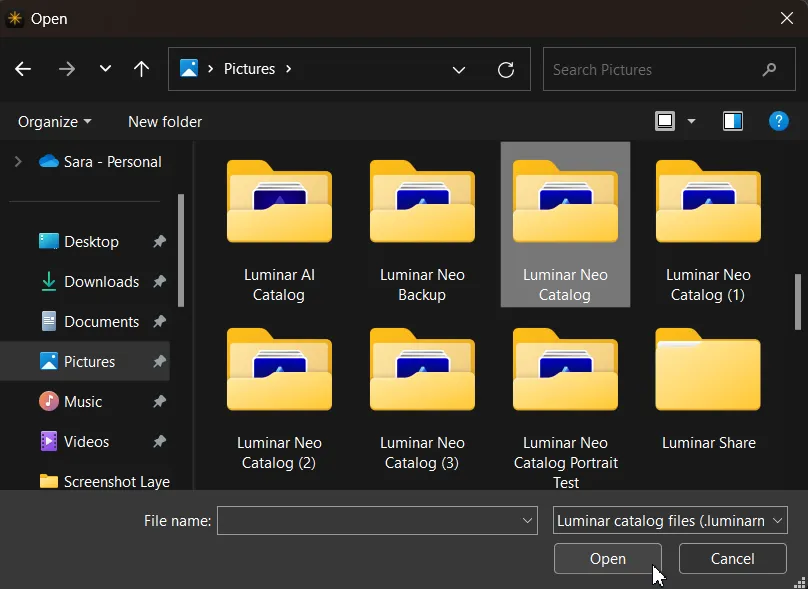808x589 pixels.
Task: Expand the view options dropdown arrow
Action: coord(691,121)
